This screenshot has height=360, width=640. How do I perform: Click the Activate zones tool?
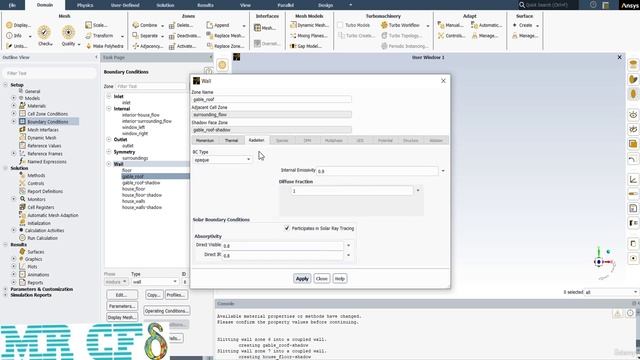point(182,46)
